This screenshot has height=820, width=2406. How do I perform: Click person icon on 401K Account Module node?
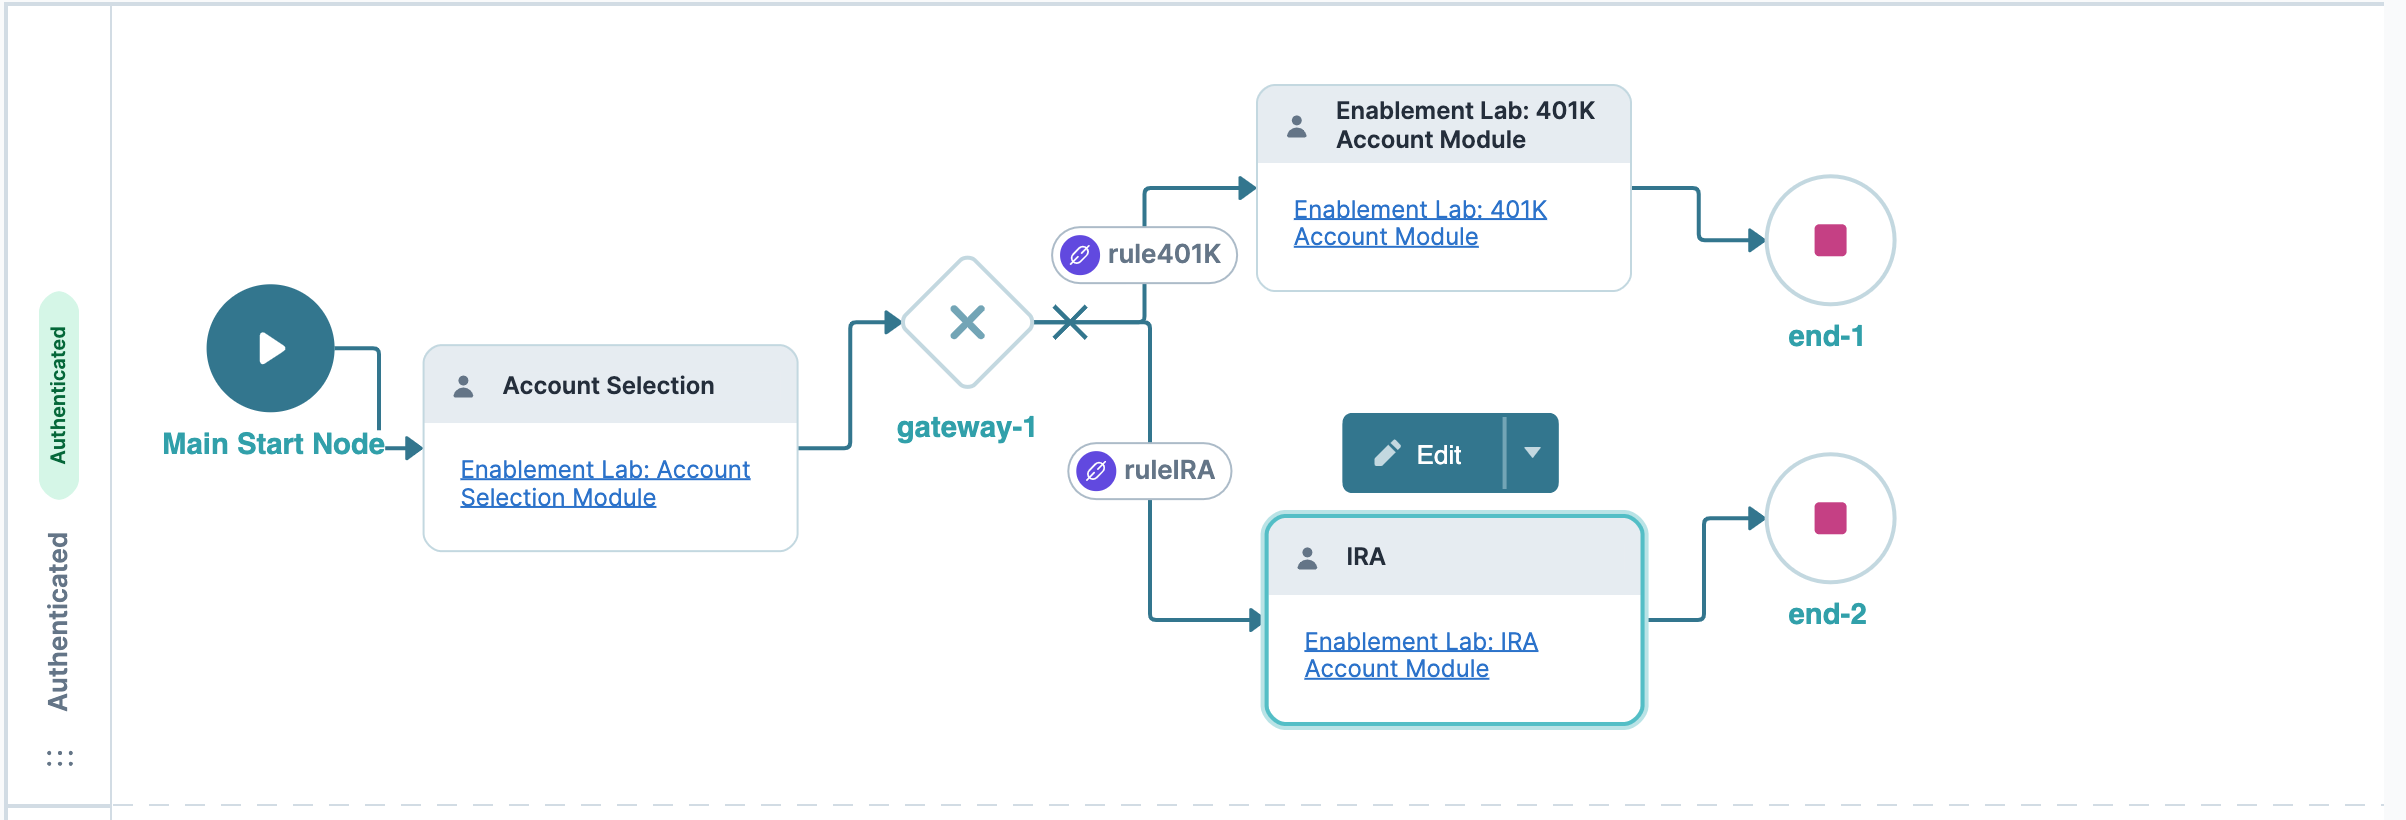click(1296, 126)
